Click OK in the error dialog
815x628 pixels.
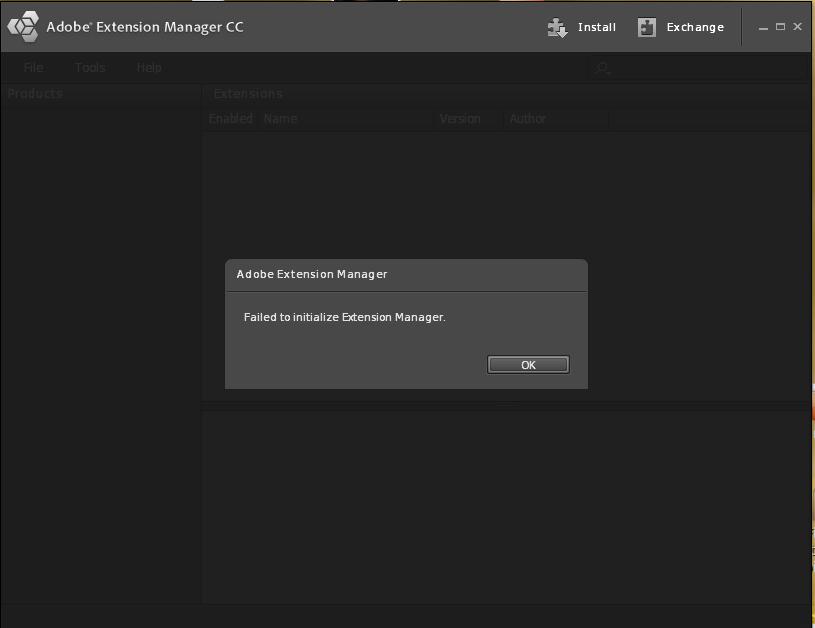tap(528, 364)
